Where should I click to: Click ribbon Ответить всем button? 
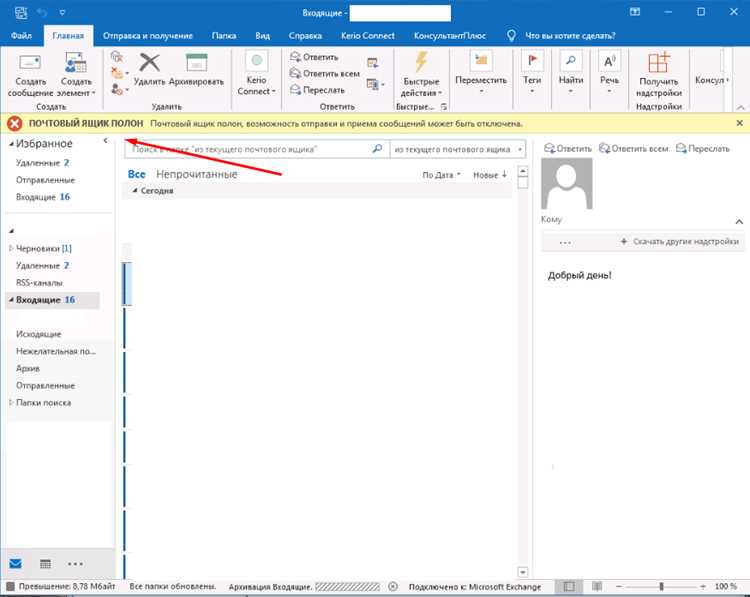click(x=325, y=73)
